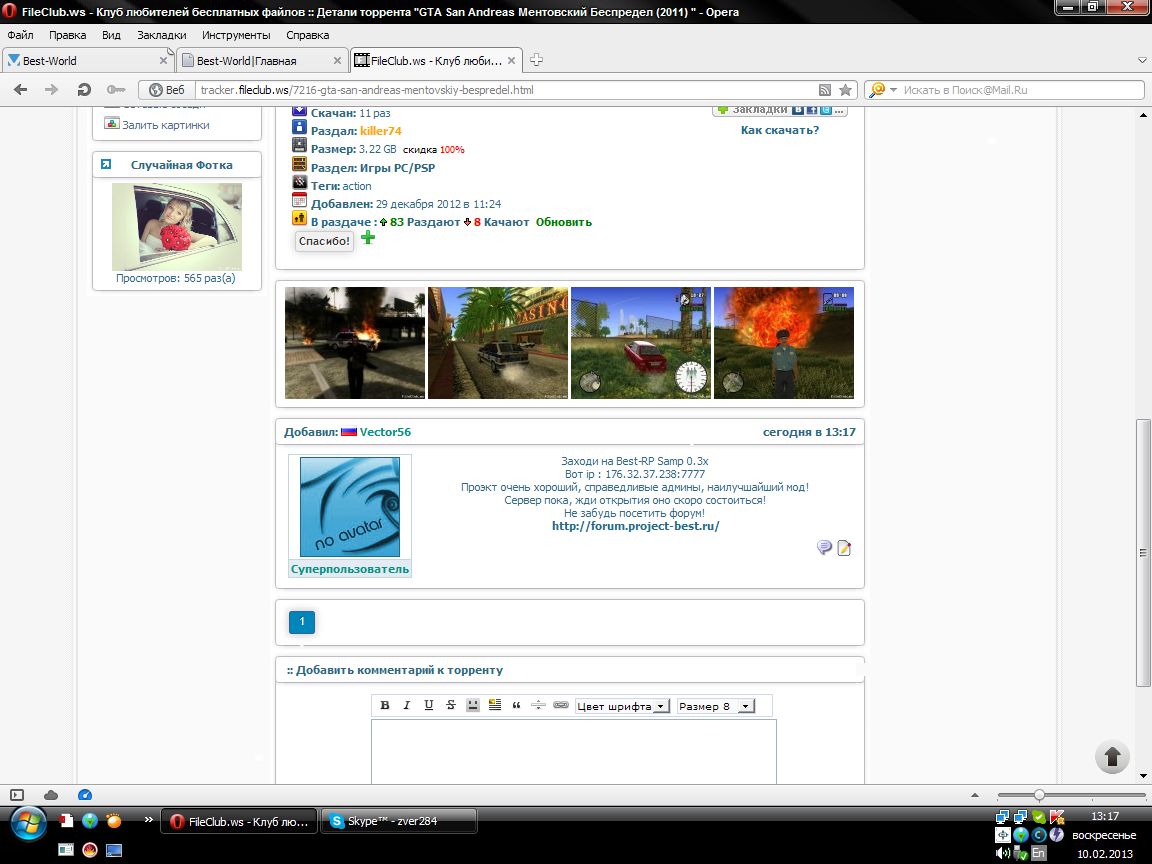This screenshot has height=864, width=1152.
Task: Click the edit note icon on Vector56's comment
Action: pos(844,547)
